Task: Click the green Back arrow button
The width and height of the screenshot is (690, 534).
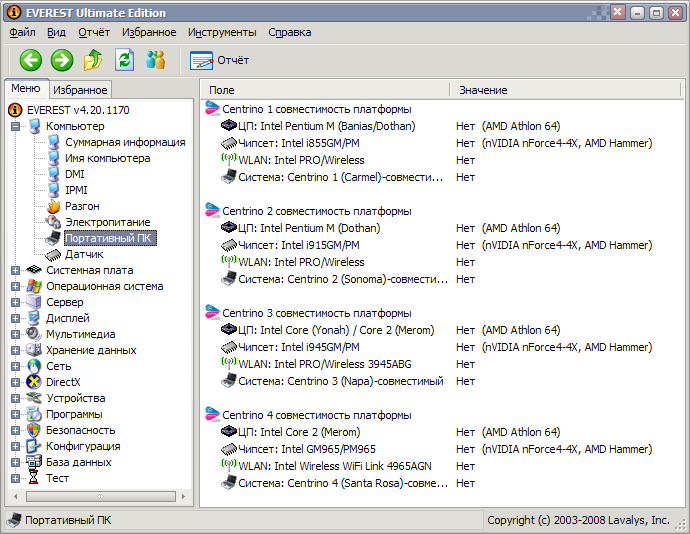Action: coord(31,60)
